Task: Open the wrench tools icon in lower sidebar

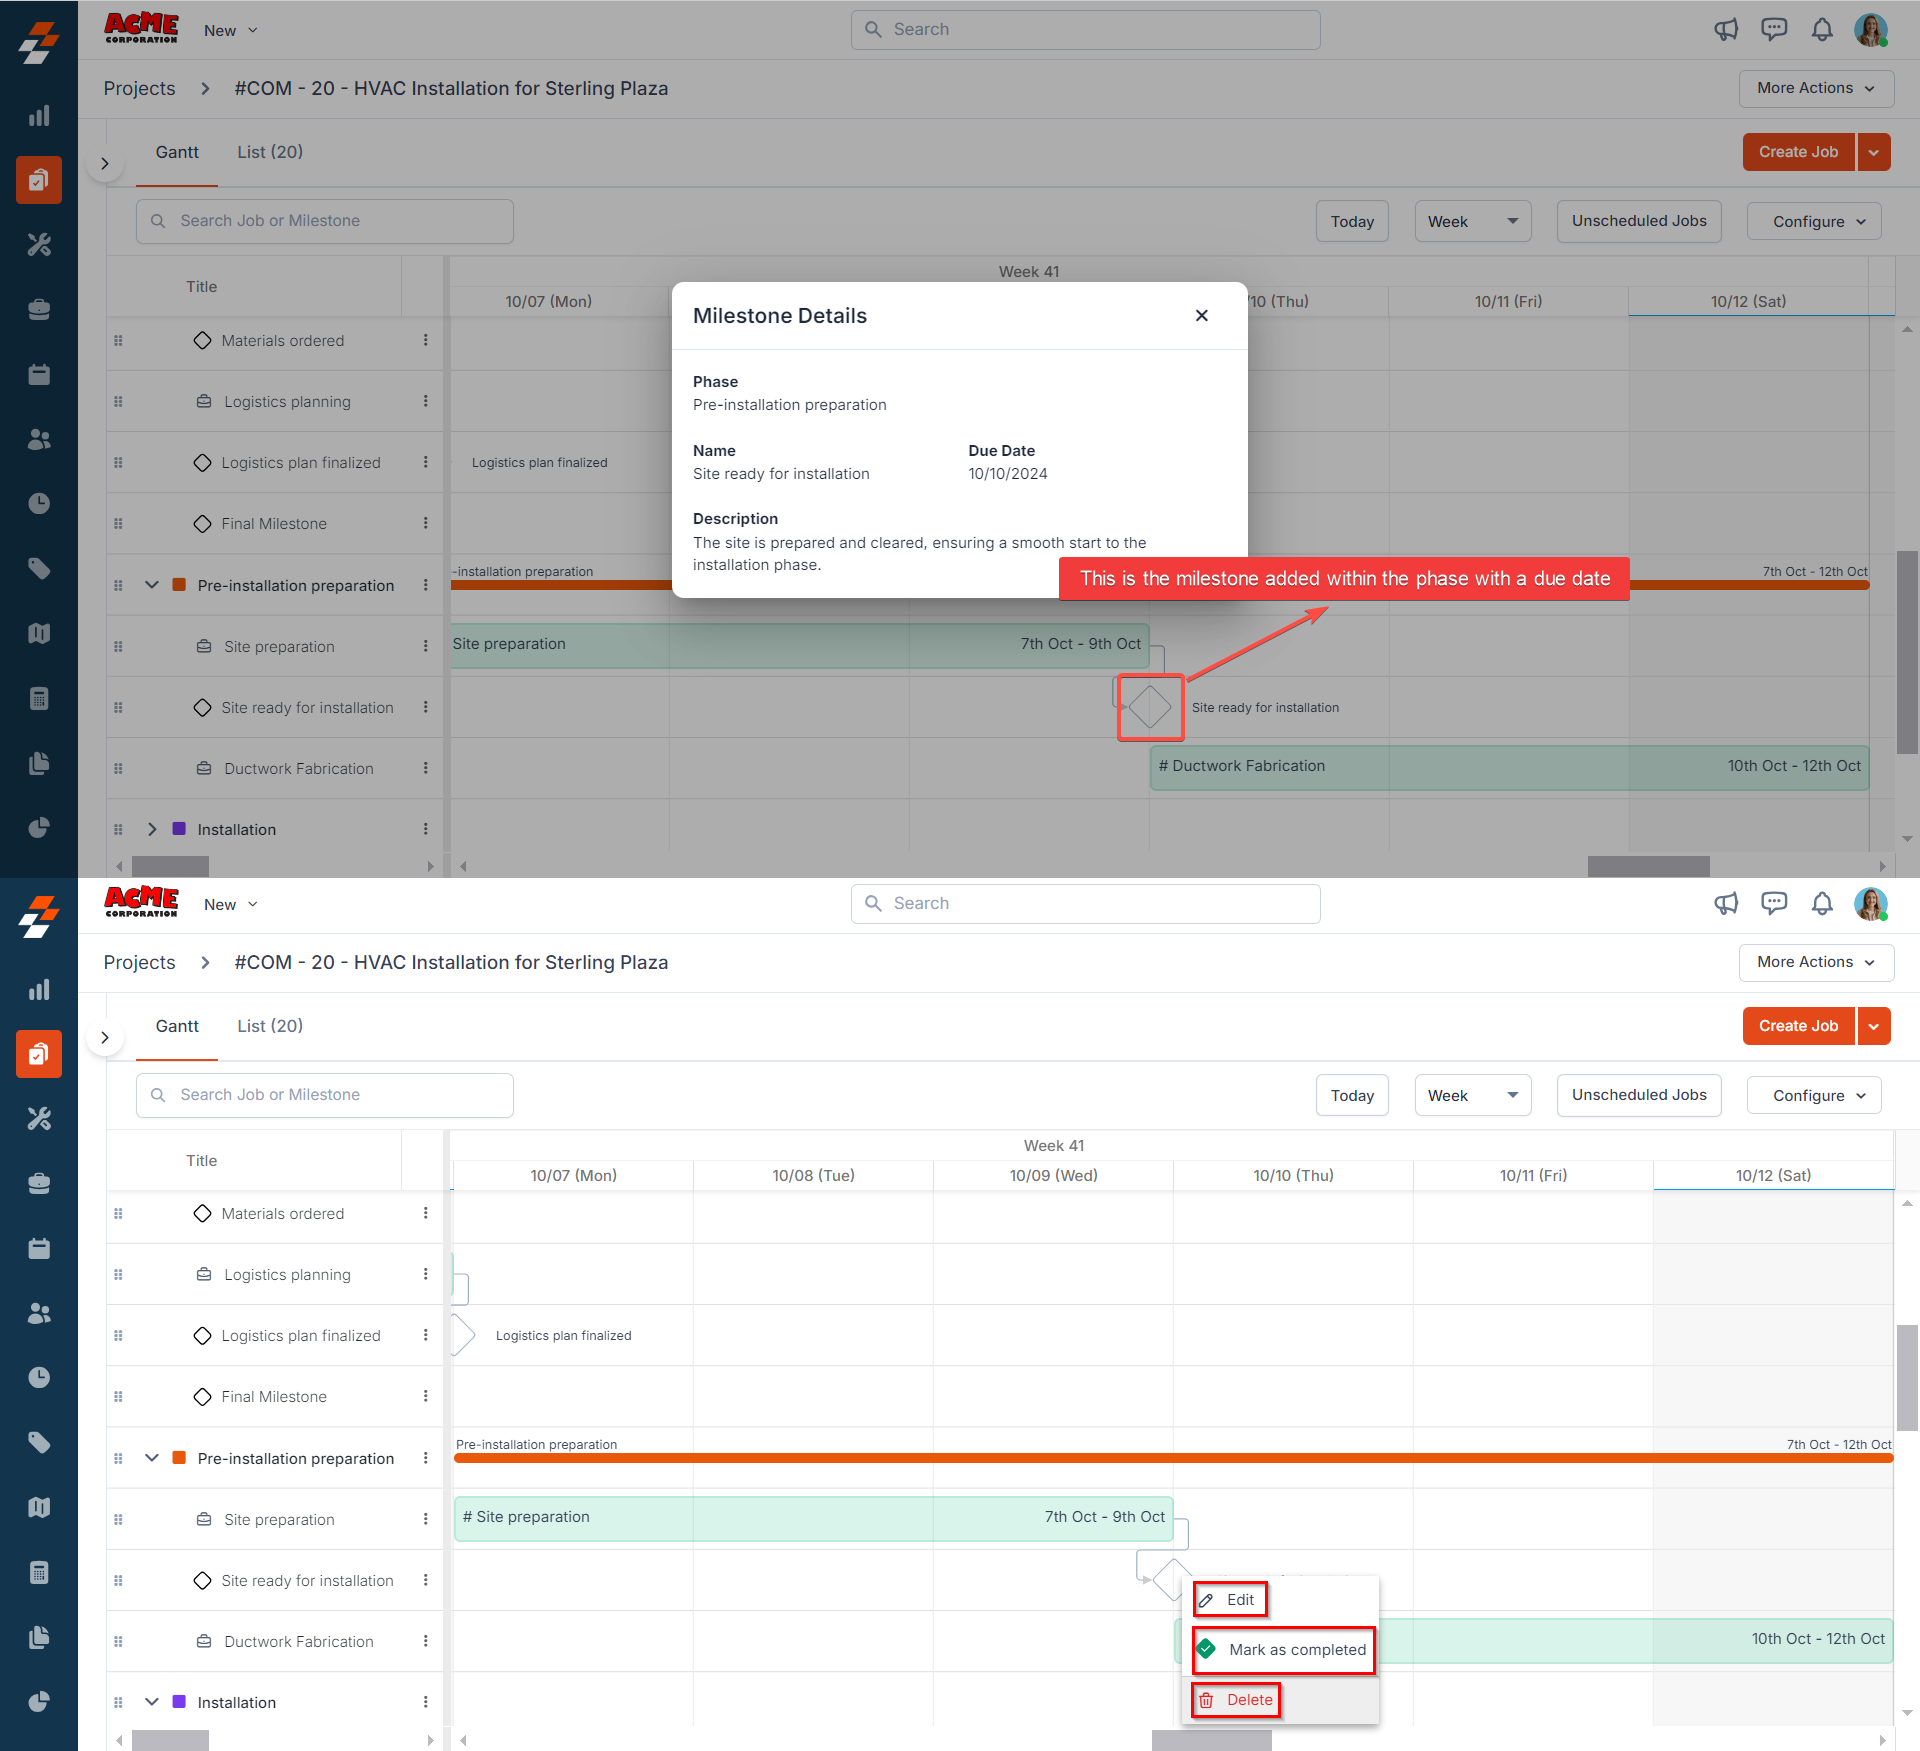Action: pyautogui.click(x=39, y=1119)
